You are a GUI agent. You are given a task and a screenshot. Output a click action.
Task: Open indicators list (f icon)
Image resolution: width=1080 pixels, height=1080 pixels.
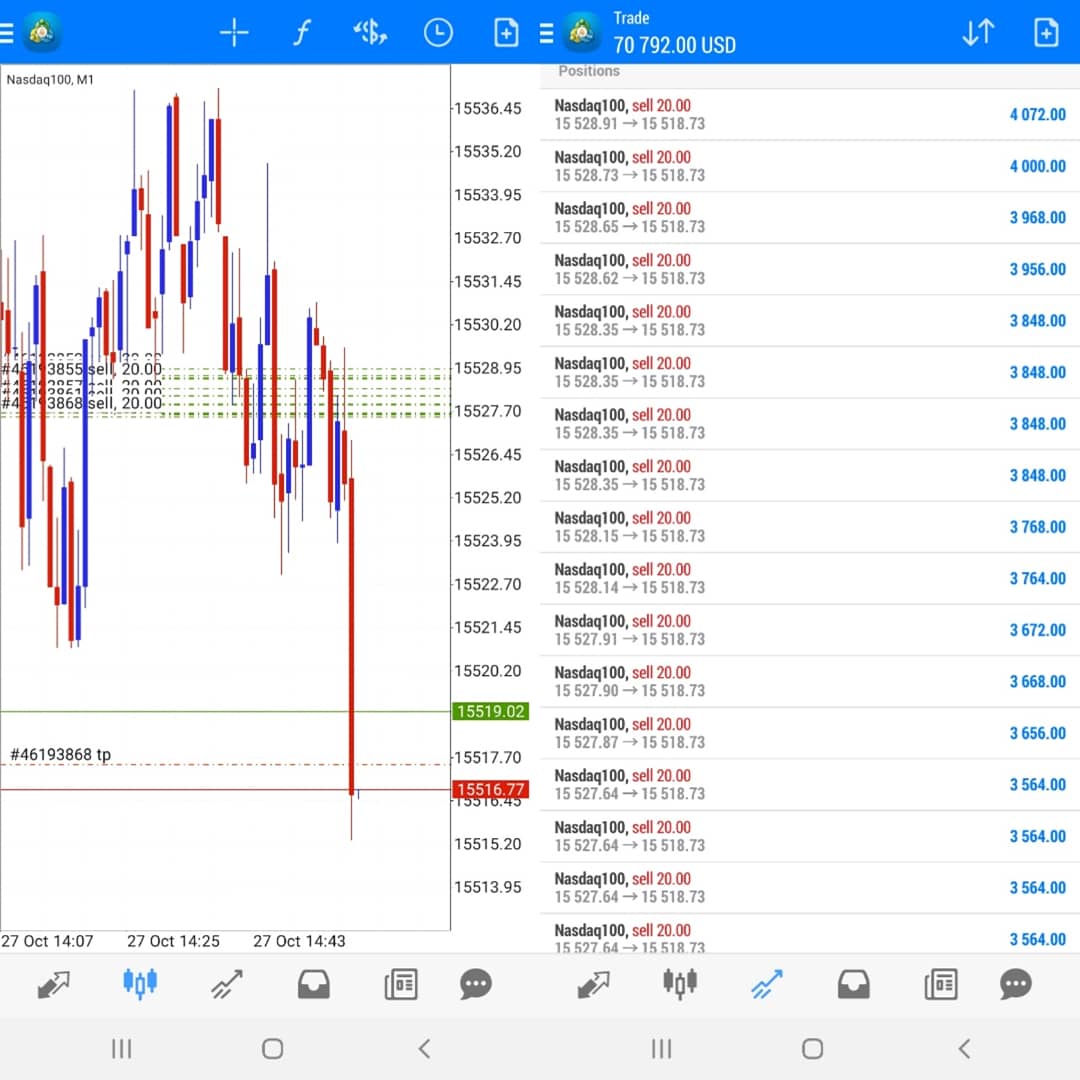tap(302, 32)
